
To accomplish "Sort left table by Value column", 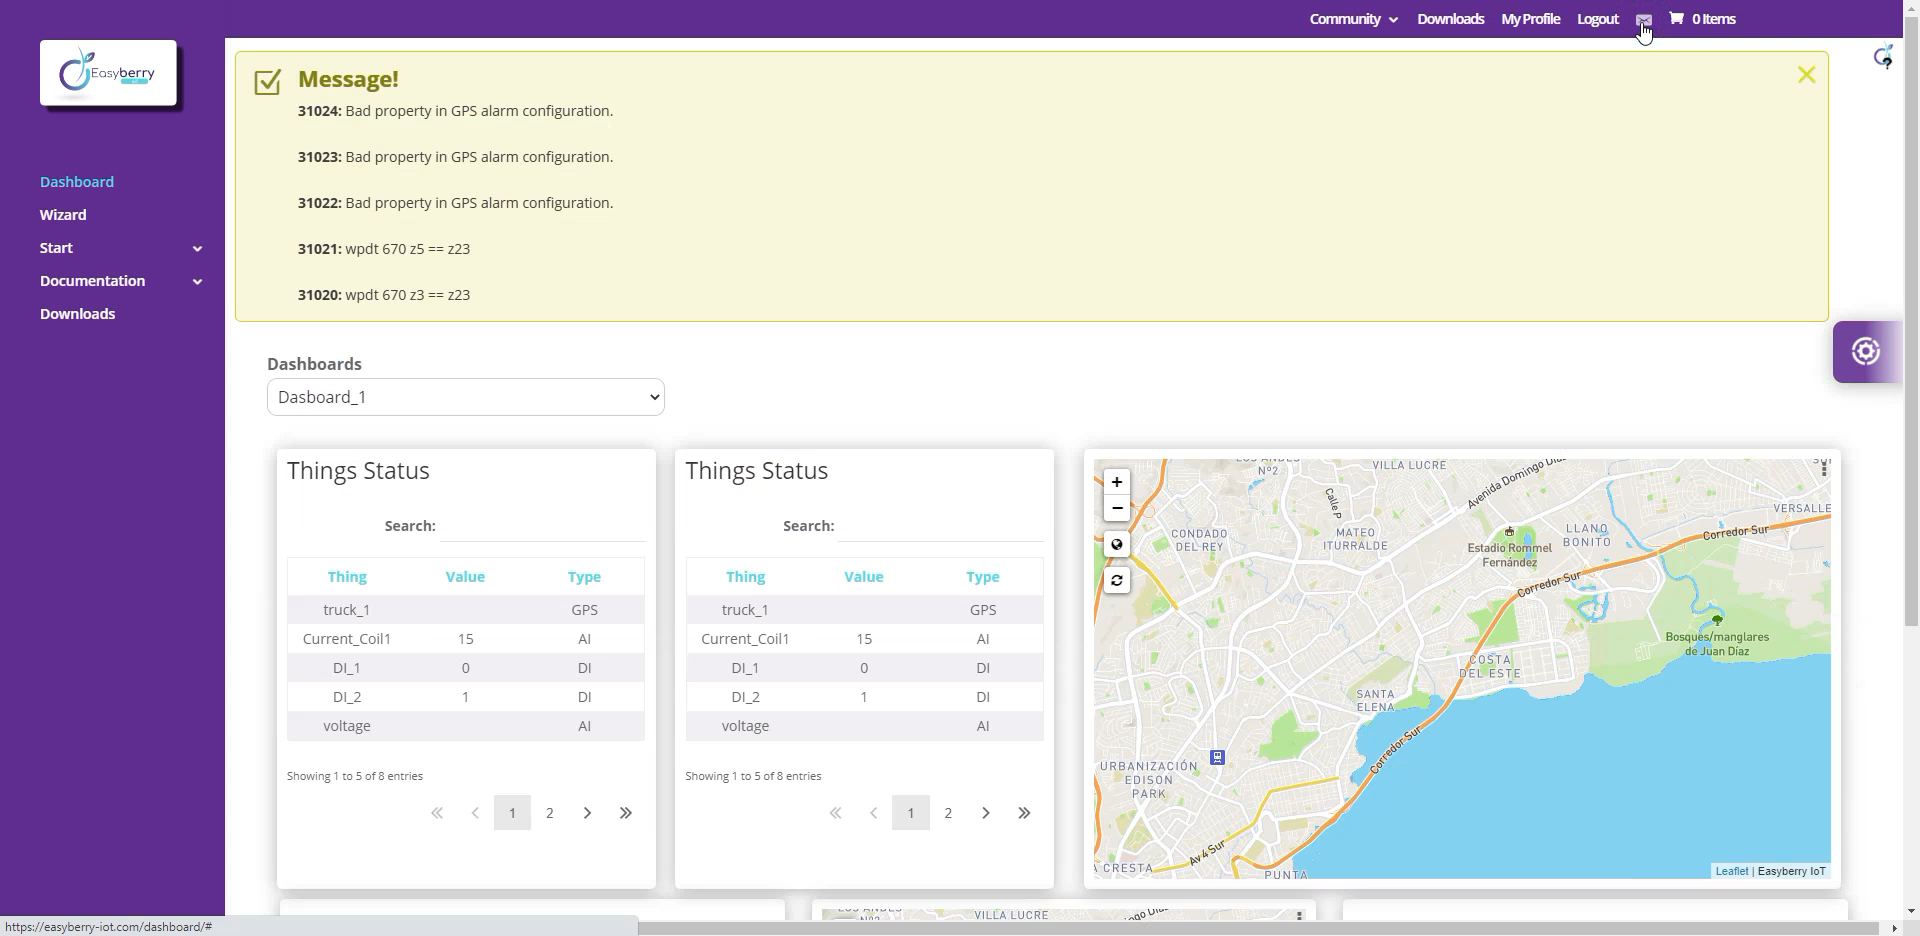I will (x=465, y=577).
